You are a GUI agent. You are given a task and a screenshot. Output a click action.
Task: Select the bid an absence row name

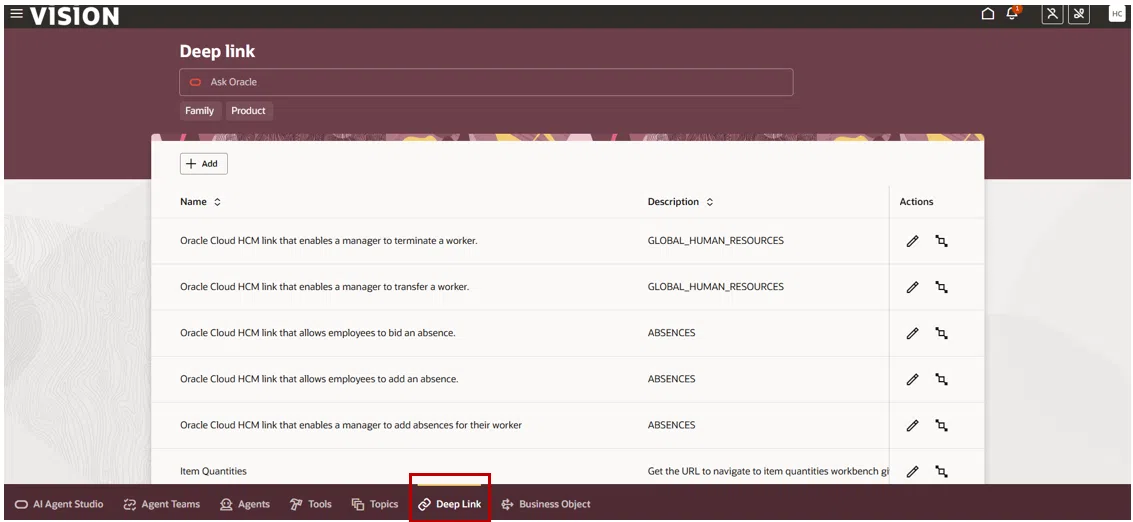click(317, 333)
